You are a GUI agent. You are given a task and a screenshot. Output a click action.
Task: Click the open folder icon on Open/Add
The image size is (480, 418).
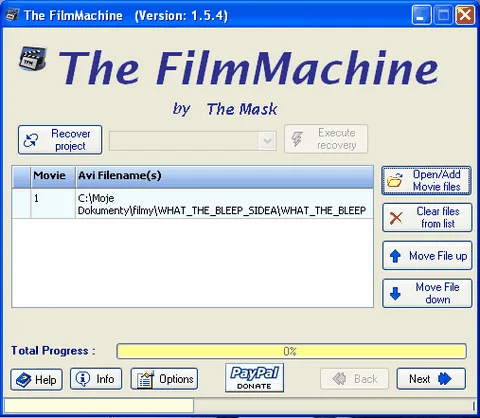click(395, 180)
